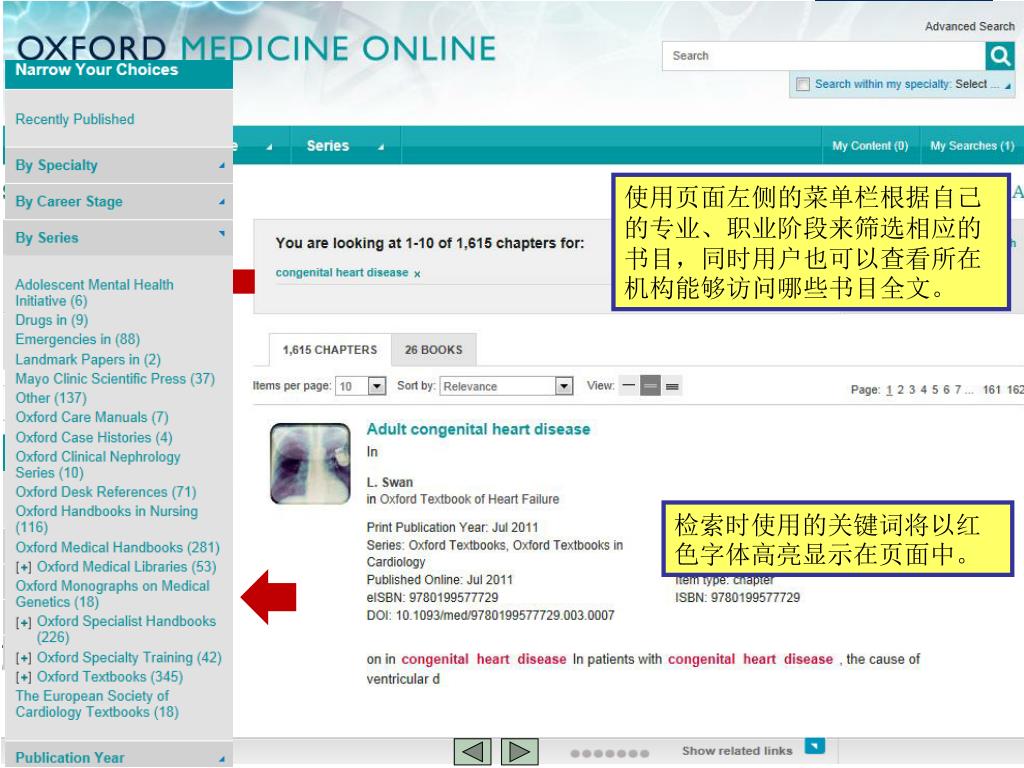Filter by Landmark Papers in (2)
The image size is (1024, 768).
[88, 359]
